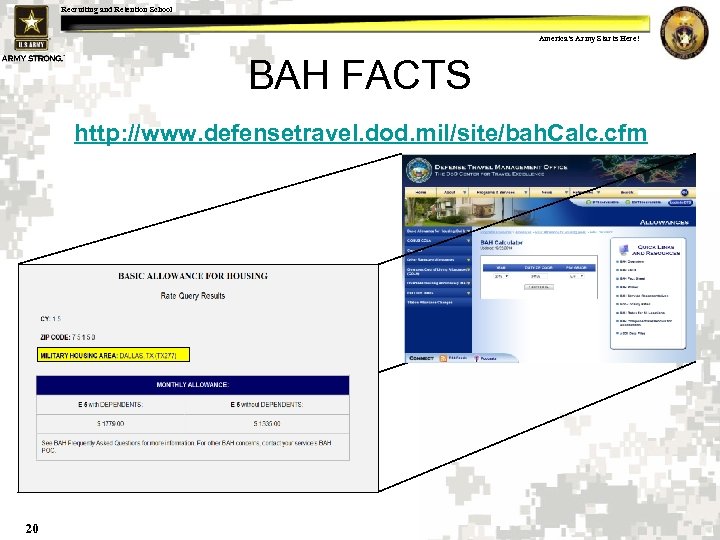Click the U.S. Army star logo
The height and width of the screenshot is (540, 720).
point(31,28)
